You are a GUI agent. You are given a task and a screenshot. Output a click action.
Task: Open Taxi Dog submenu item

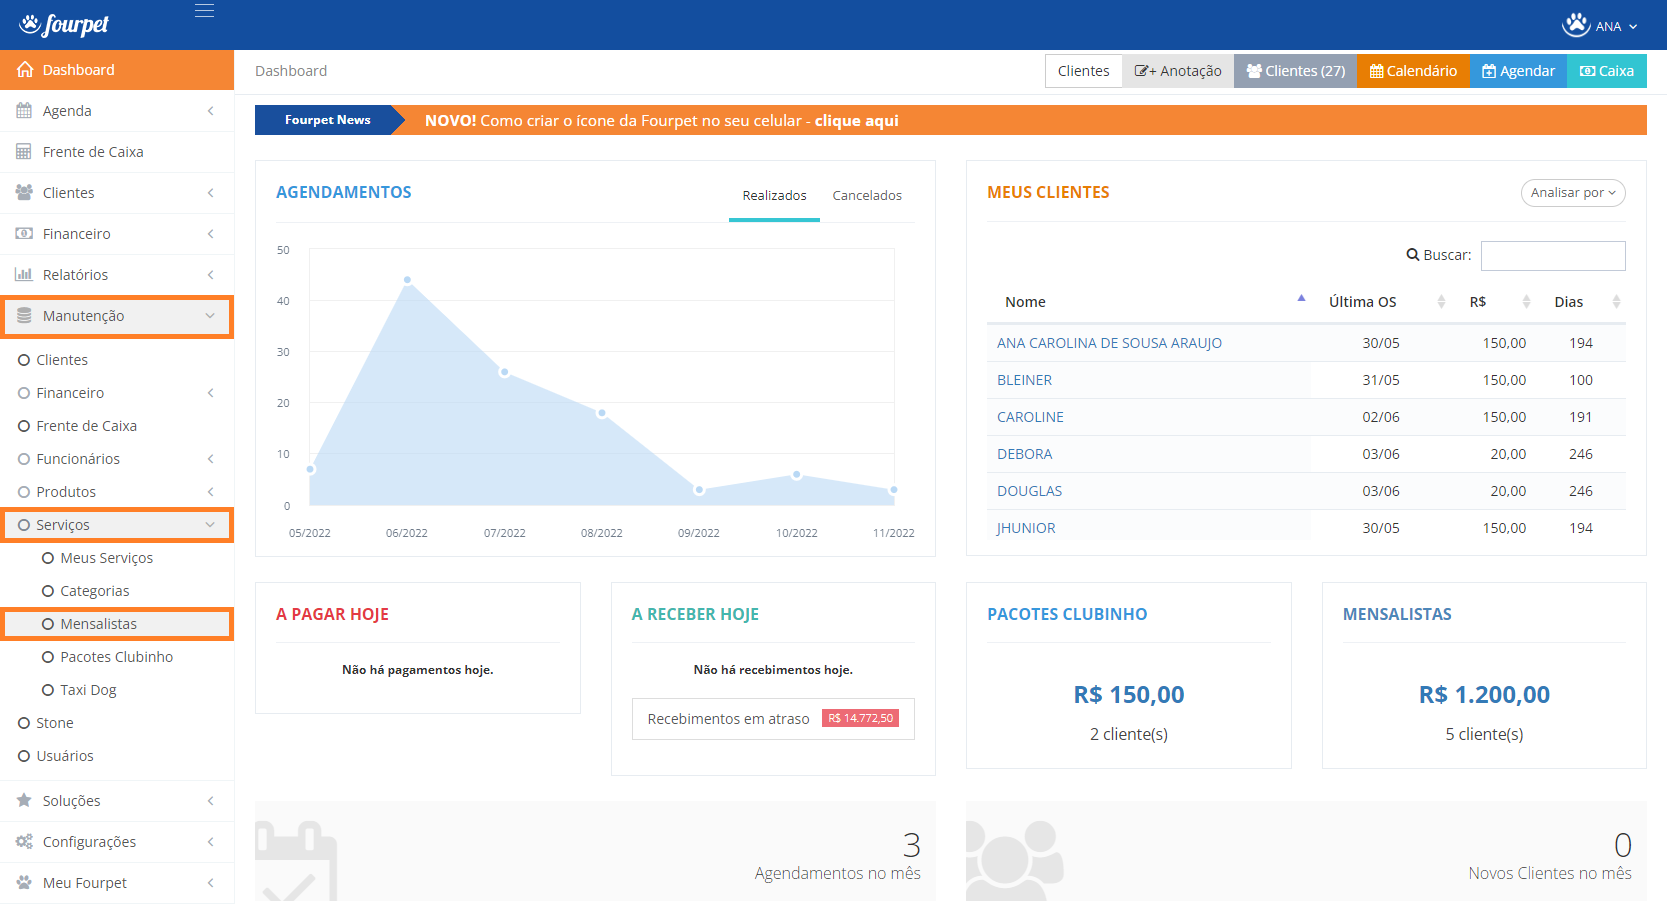point(79,690)
